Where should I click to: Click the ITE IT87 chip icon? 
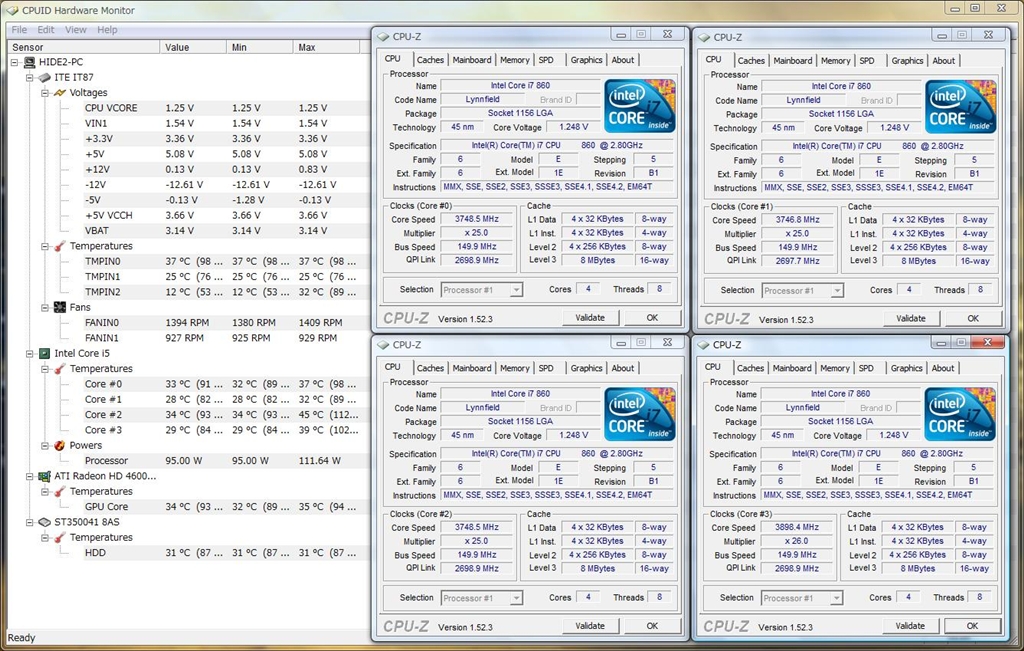44,77
